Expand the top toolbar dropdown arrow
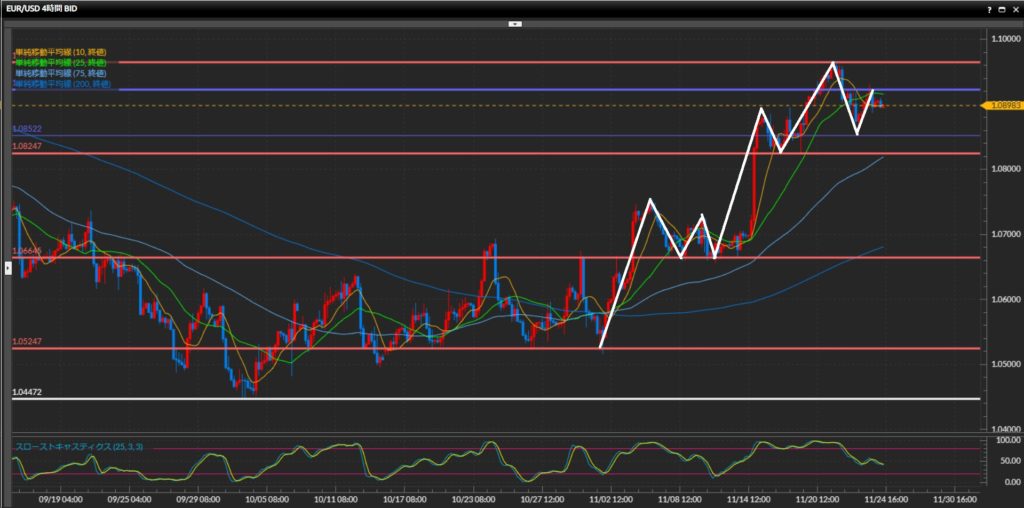Image resolution: width=1024 pixels, height=508 pixels. (x=513, y=22)
